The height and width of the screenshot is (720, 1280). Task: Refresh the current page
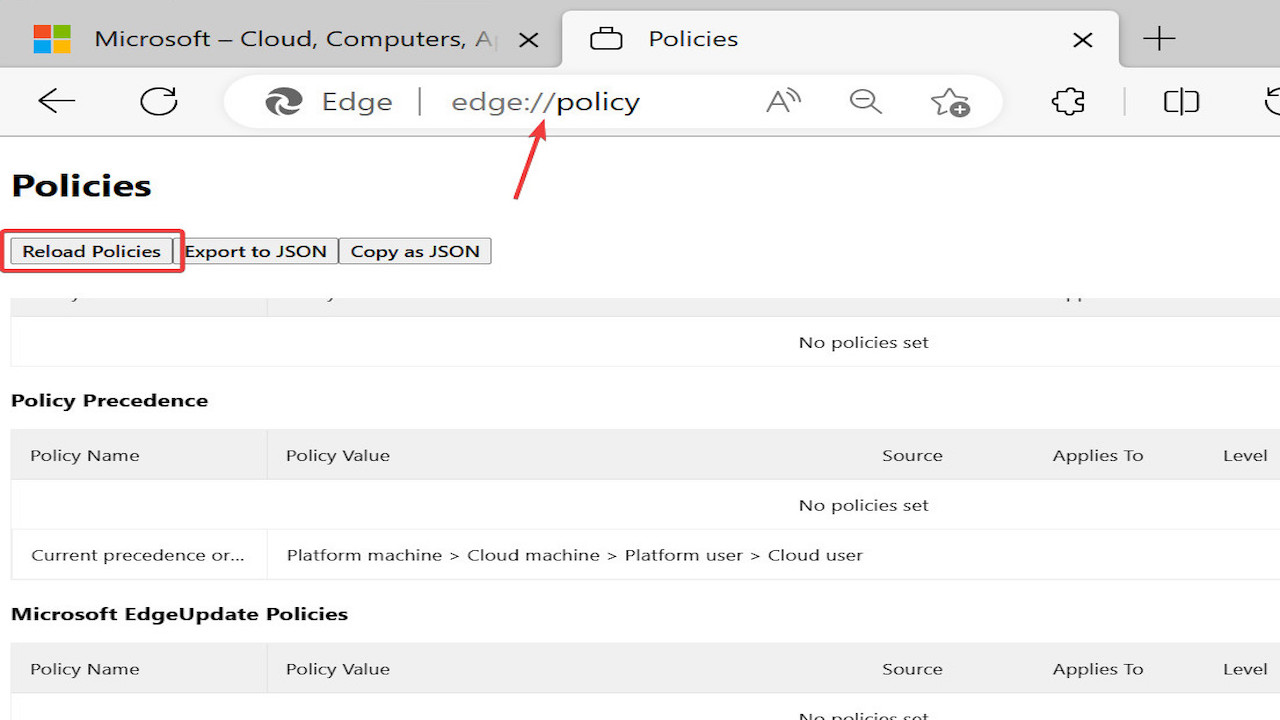coord(158,101)
